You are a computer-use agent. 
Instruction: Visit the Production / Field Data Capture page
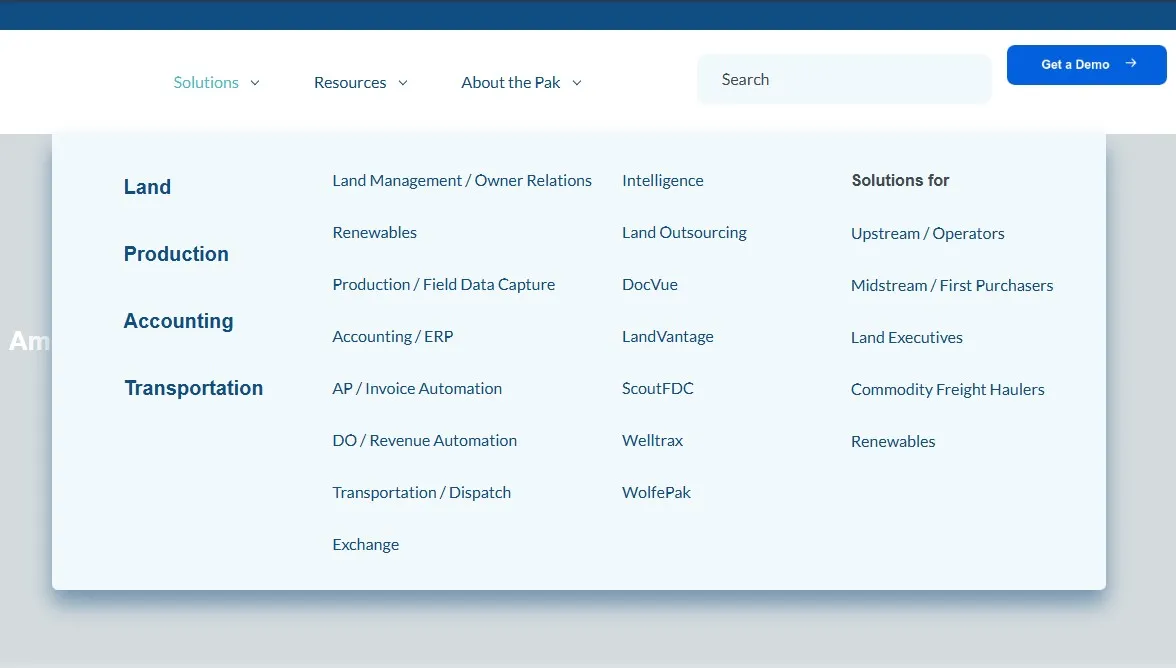443,284
